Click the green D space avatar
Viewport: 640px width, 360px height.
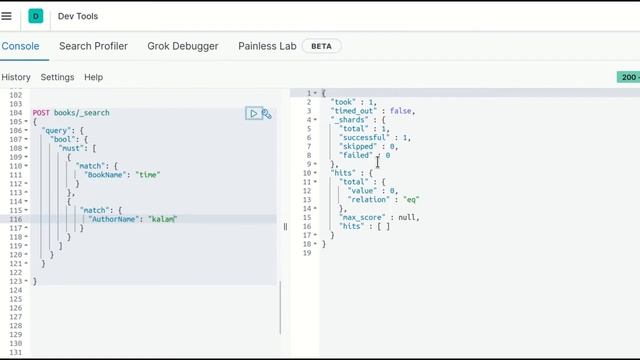coord(36,16)
